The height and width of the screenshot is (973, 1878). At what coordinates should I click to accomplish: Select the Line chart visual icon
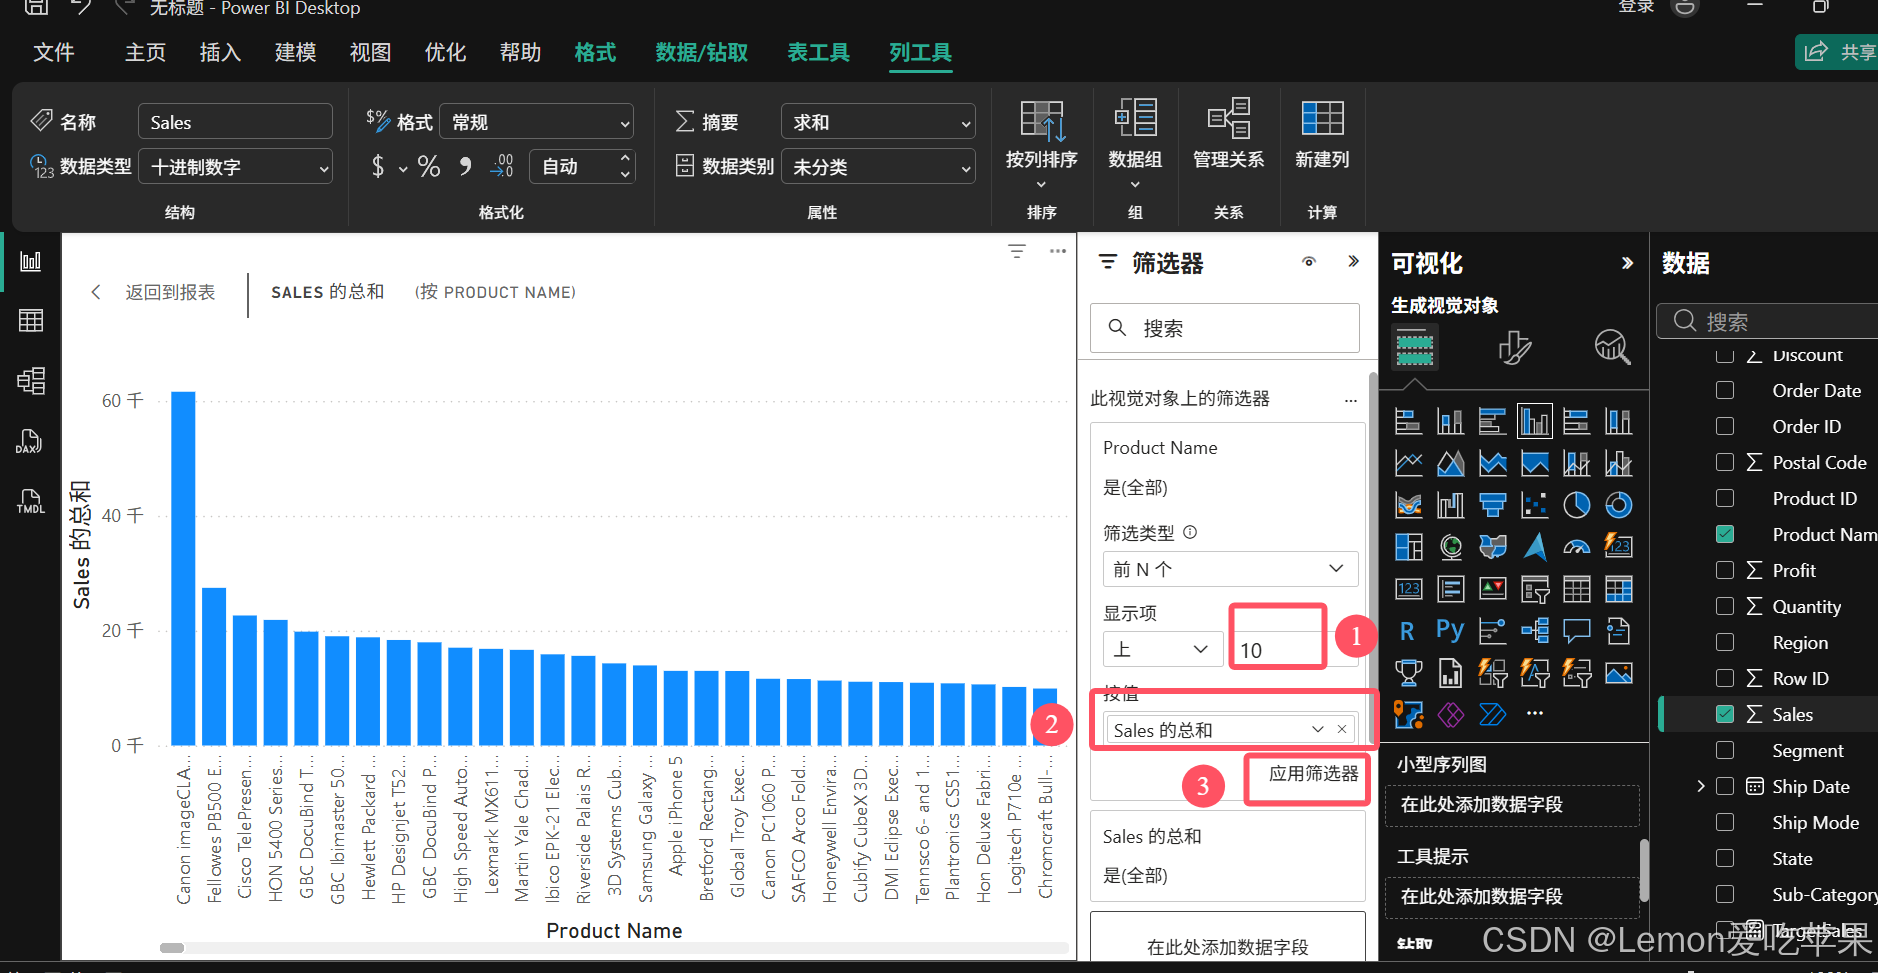coord(1408,463)
